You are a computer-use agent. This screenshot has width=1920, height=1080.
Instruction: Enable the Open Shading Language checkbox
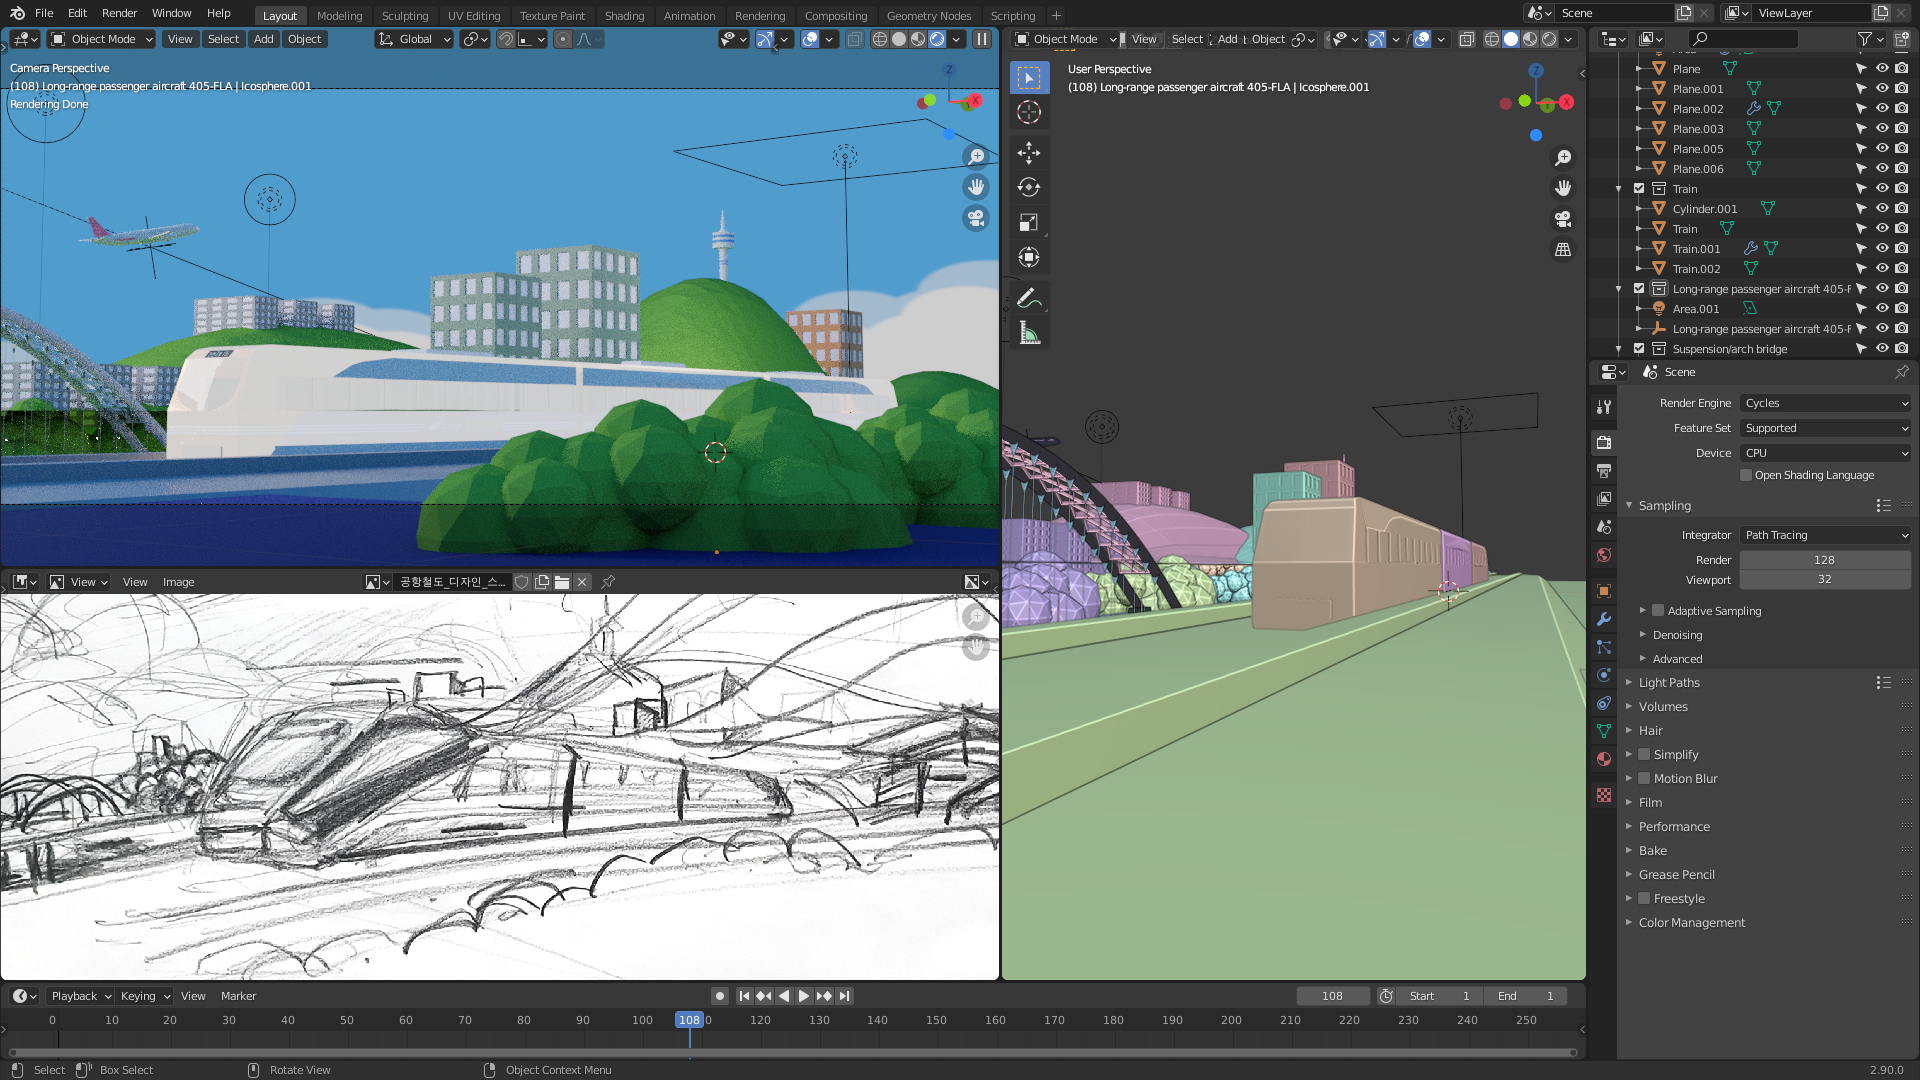pyautogui.click(x=1746, y=475)
